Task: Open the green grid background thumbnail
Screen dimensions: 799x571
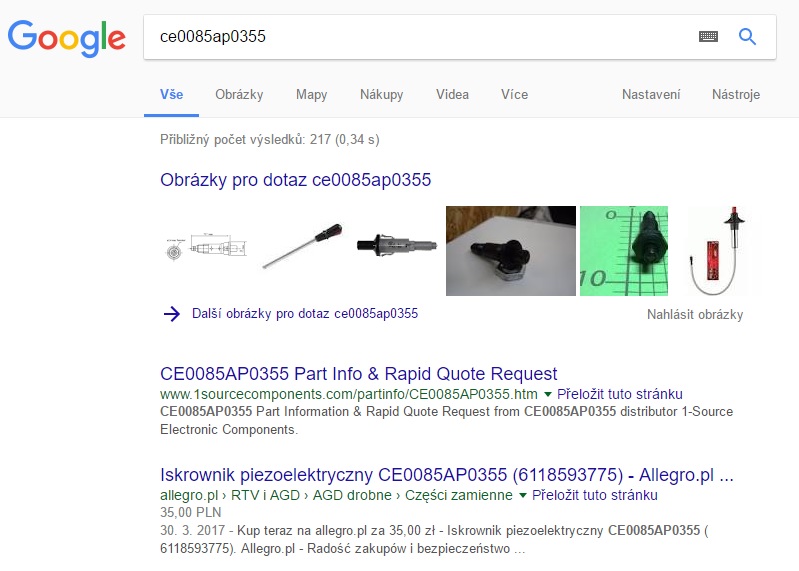Action: click(x=624, y=251)
